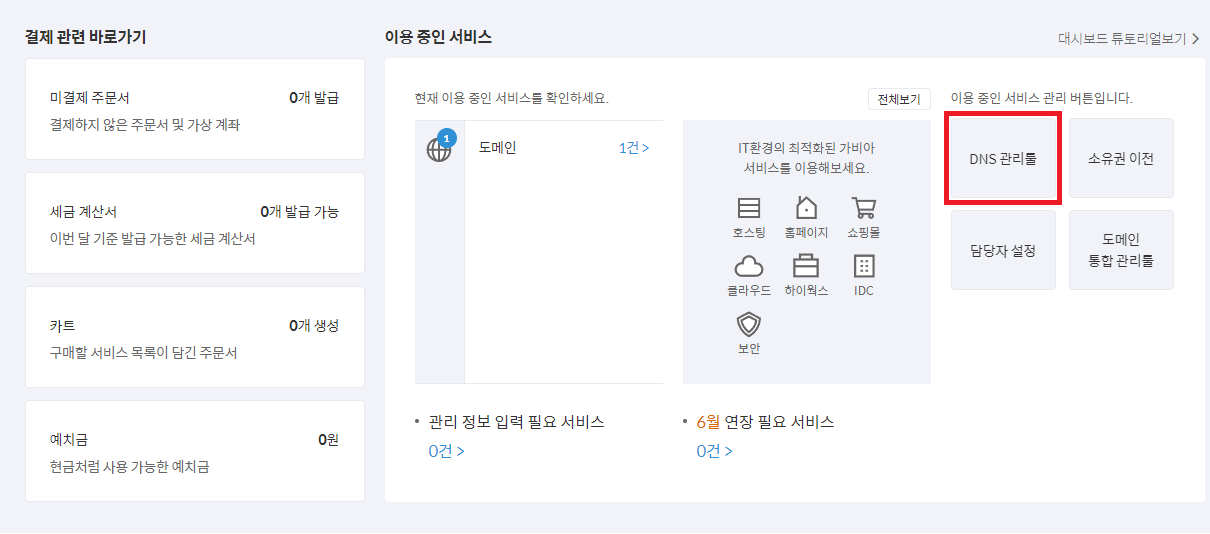Click the notification badge on domain icon
The image size is (1210, 534).
[x=448, y=137]
